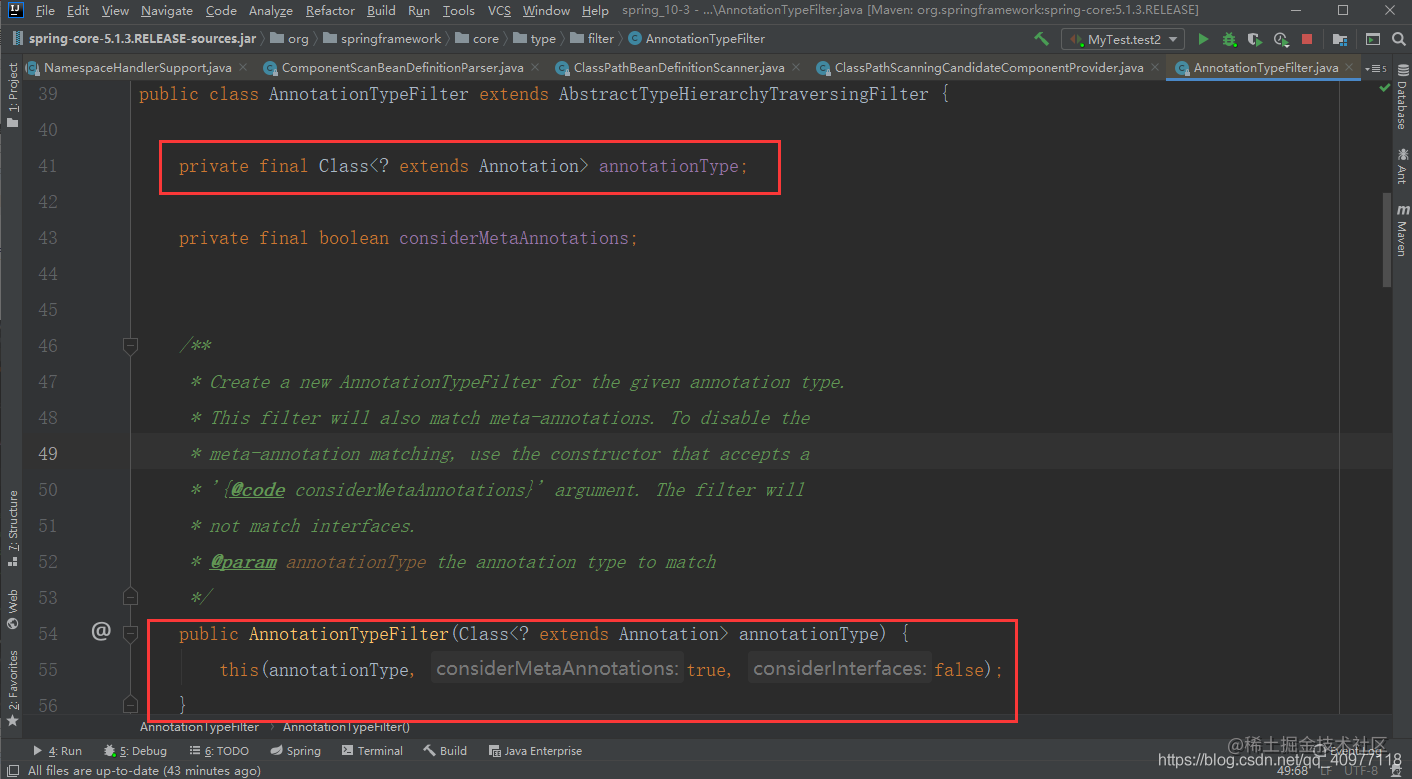This screenshot has height=779, width=1412.
Task: Switch to NamespaceHandlerSupport.java tab
Action: [138, 68]
